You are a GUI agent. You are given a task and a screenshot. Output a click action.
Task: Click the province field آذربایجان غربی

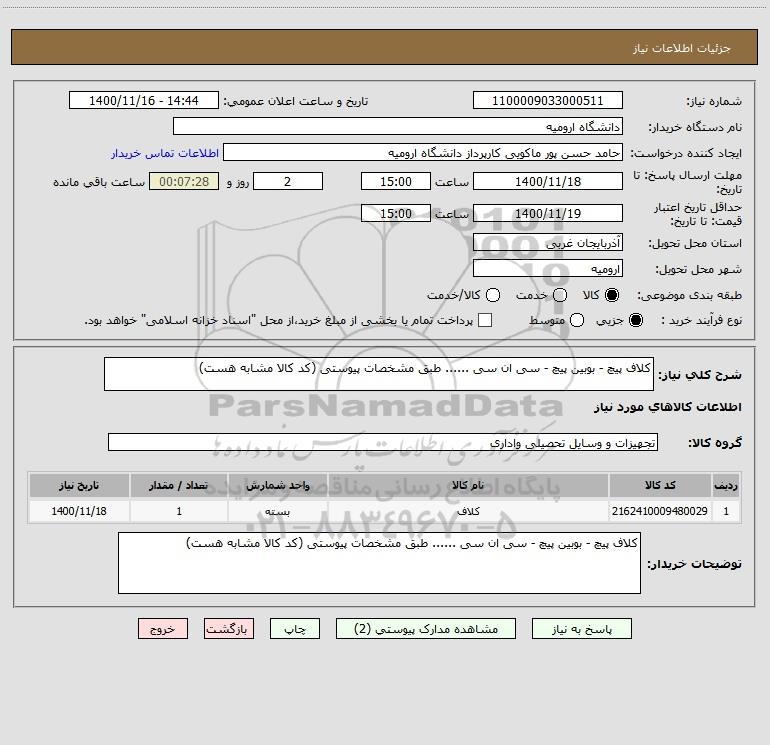pos(548,242)
